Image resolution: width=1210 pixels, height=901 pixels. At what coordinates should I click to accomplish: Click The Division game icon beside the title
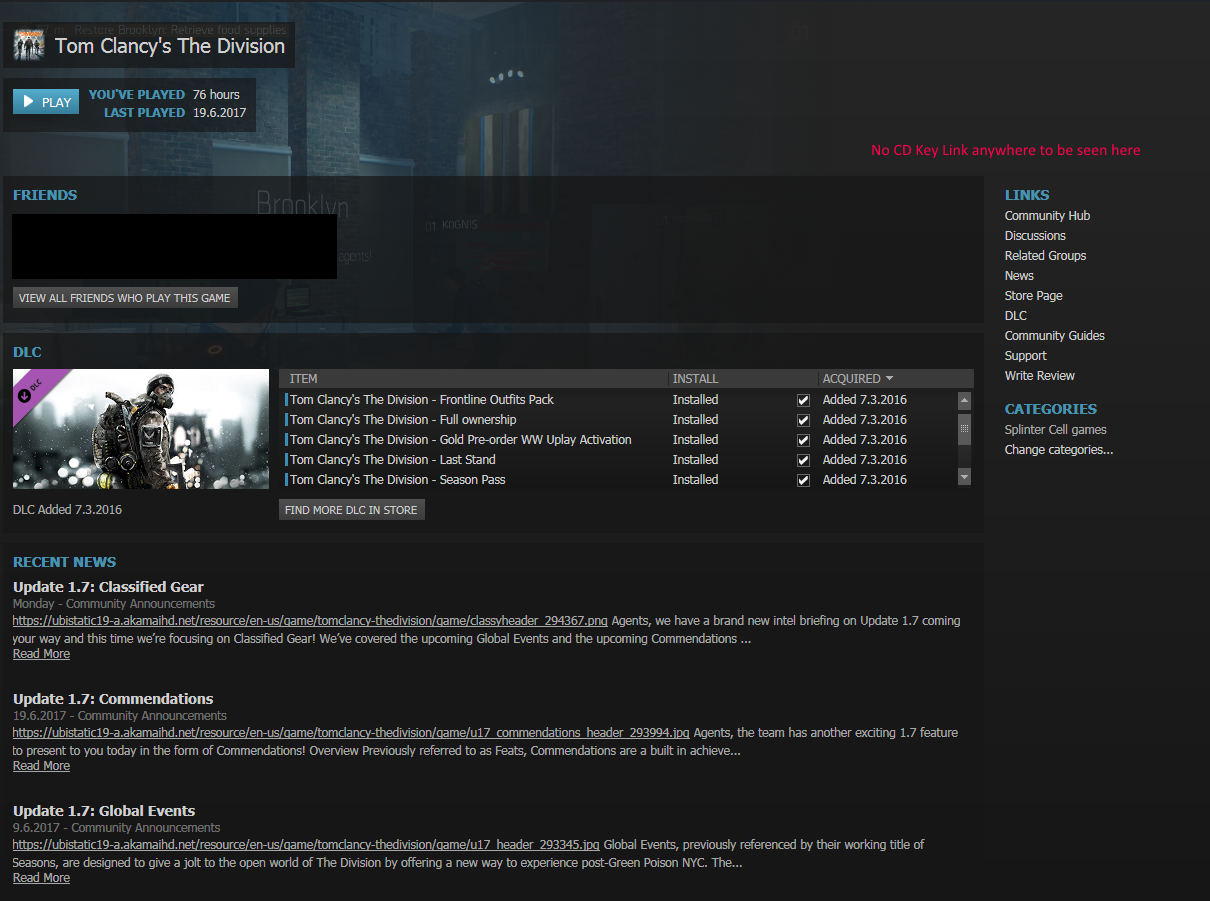(29, 46)
